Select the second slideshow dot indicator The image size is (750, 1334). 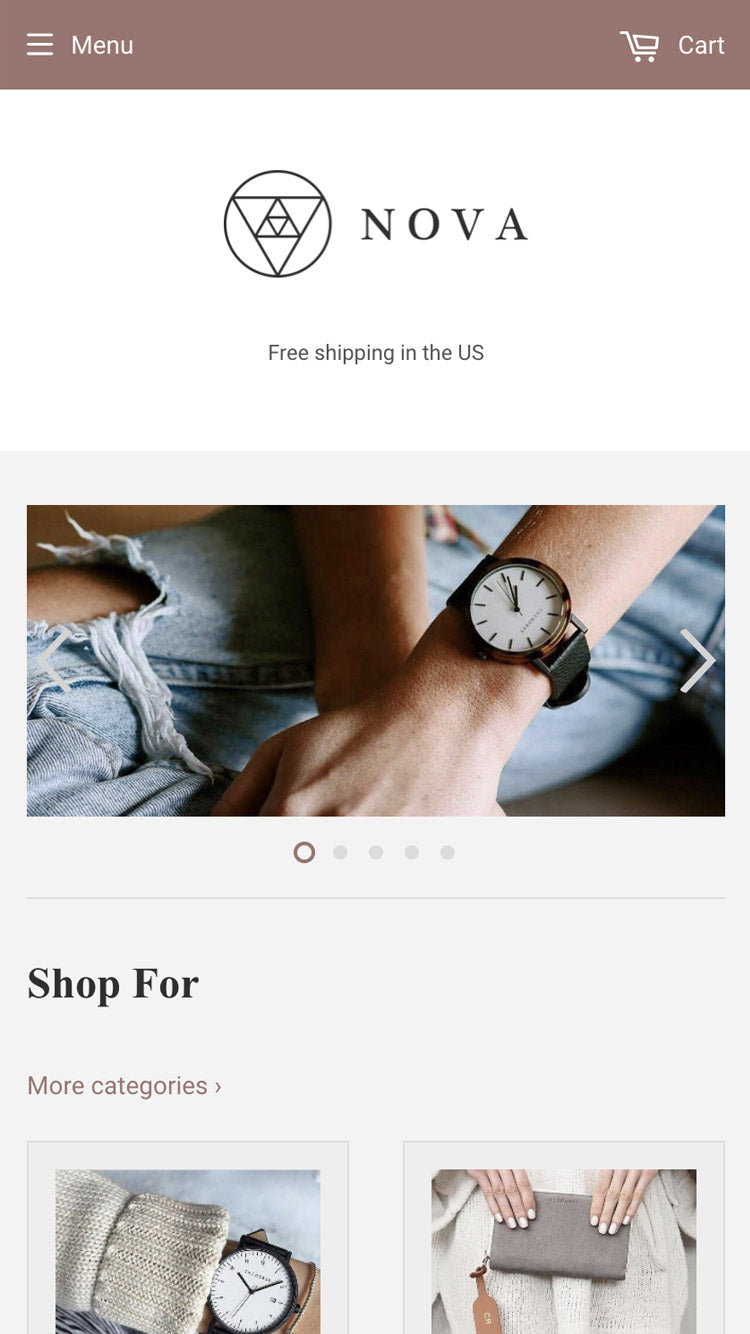[340, 852]
